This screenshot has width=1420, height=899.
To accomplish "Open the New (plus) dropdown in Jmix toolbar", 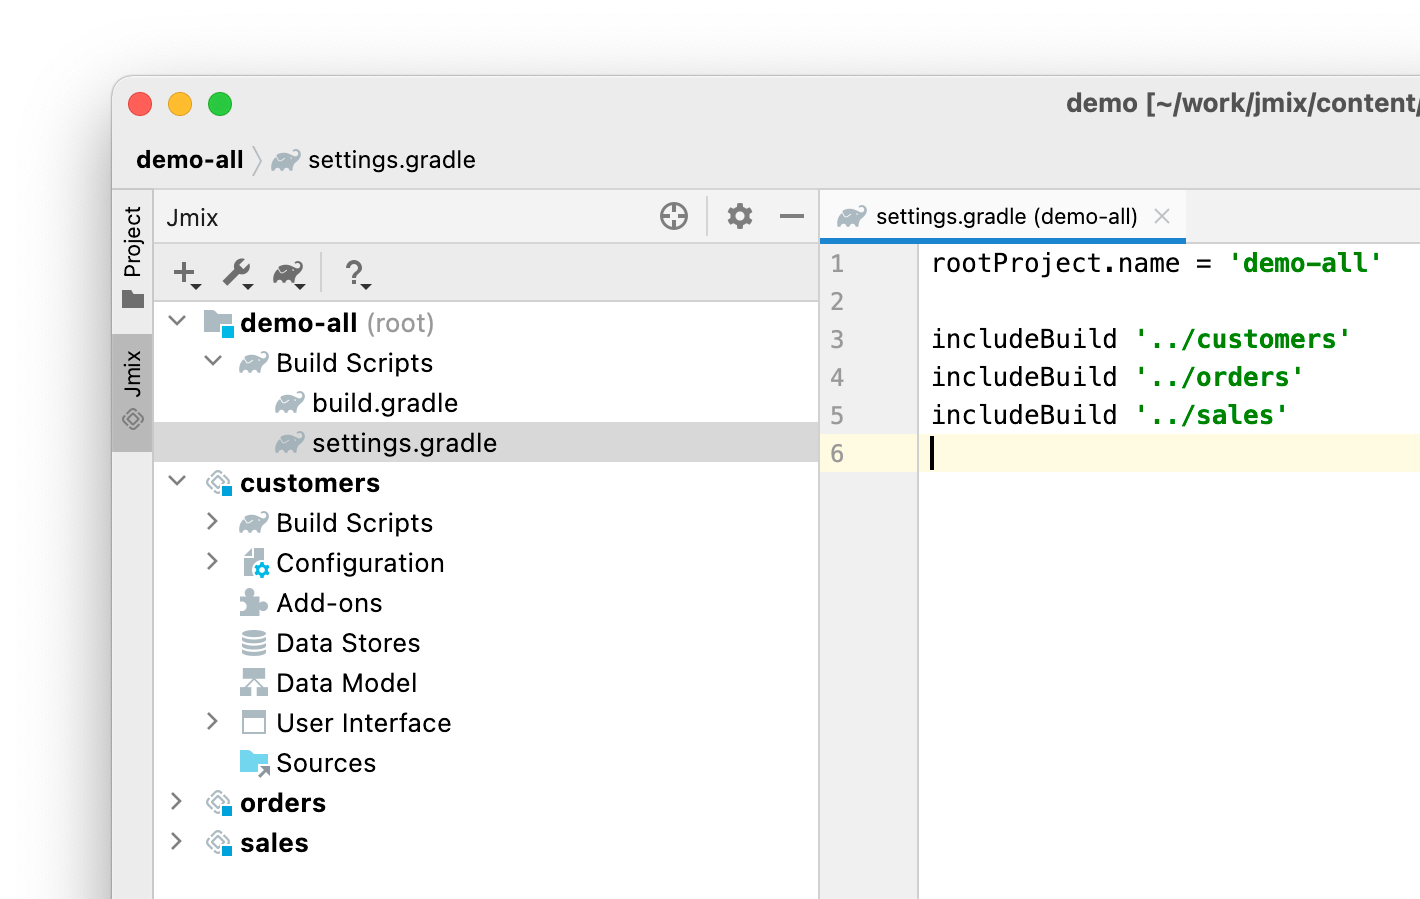I will [x=187, y=273].
